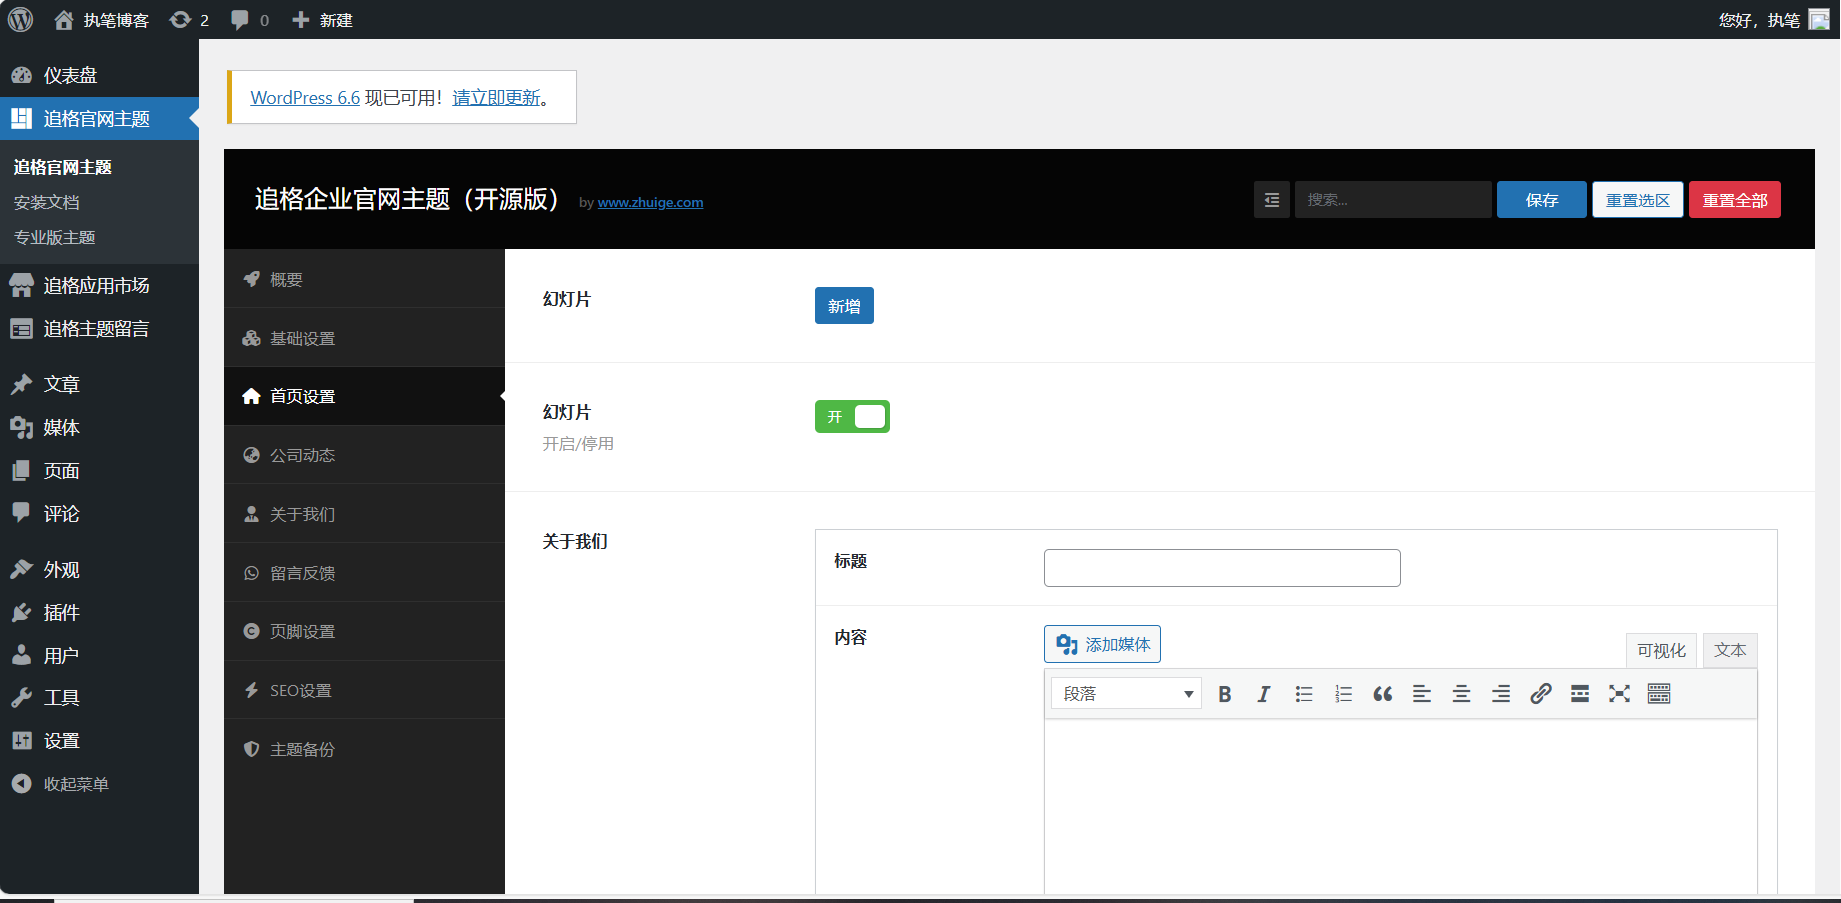The height and width of the screenshot is (903, 1841).
Task: Select 追格官网主题 menu item with icon
Action: [x=99, y=119]
